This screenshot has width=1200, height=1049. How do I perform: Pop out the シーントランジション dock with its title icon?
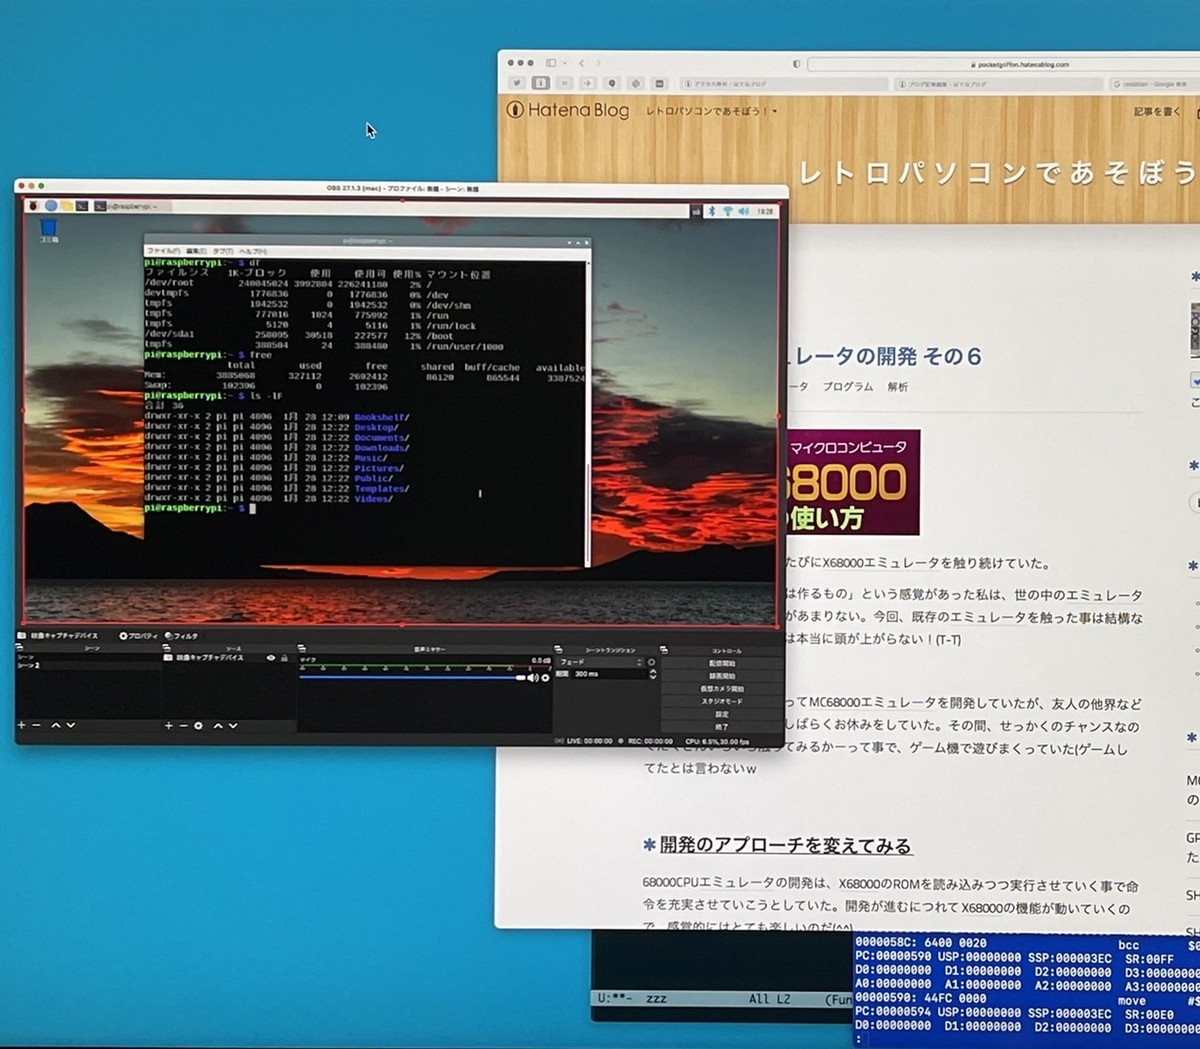point(559,649)
